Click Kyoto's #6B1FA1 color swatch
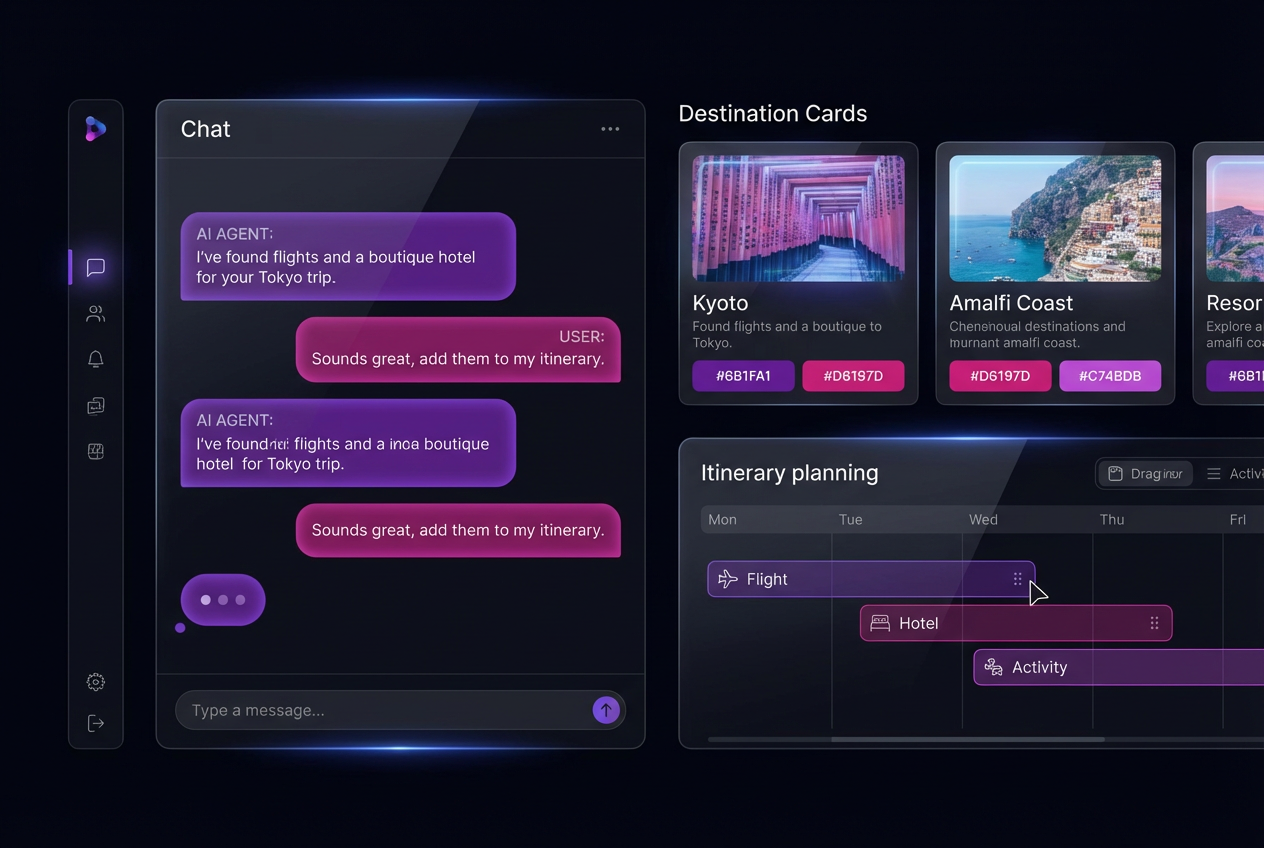1264x848 pixels. click(743, 376)
